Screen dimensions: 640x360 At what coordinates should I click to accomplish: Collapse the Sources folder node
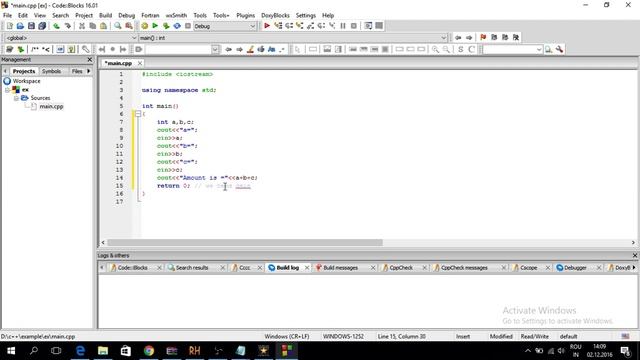[16, 98]
